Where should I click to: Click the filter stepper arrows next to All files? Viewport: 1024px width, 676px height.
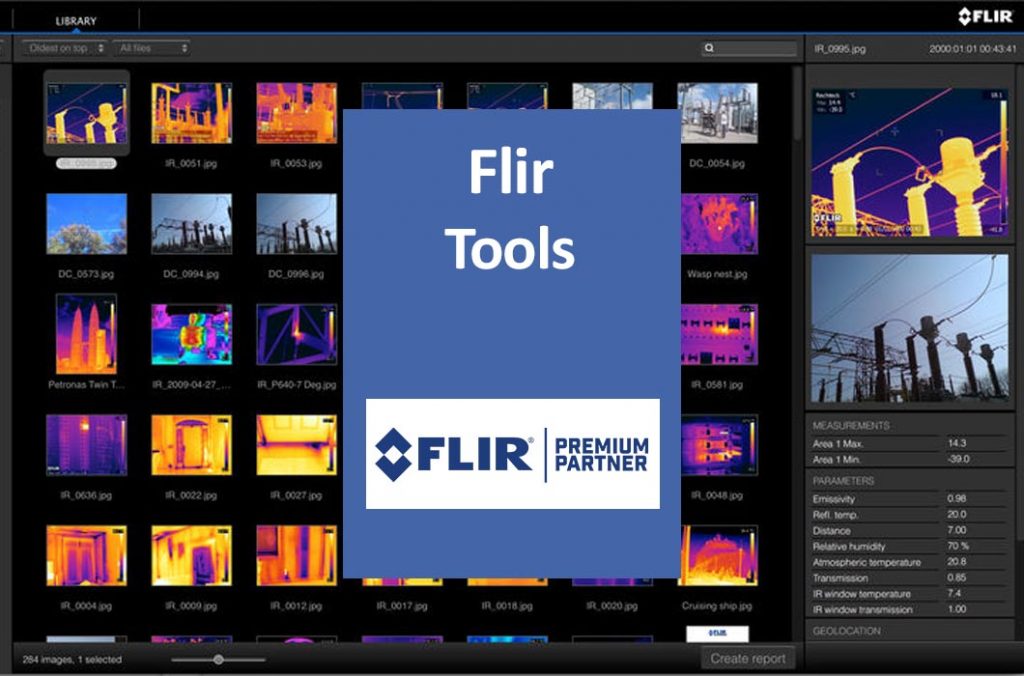(x=185, y=47)
